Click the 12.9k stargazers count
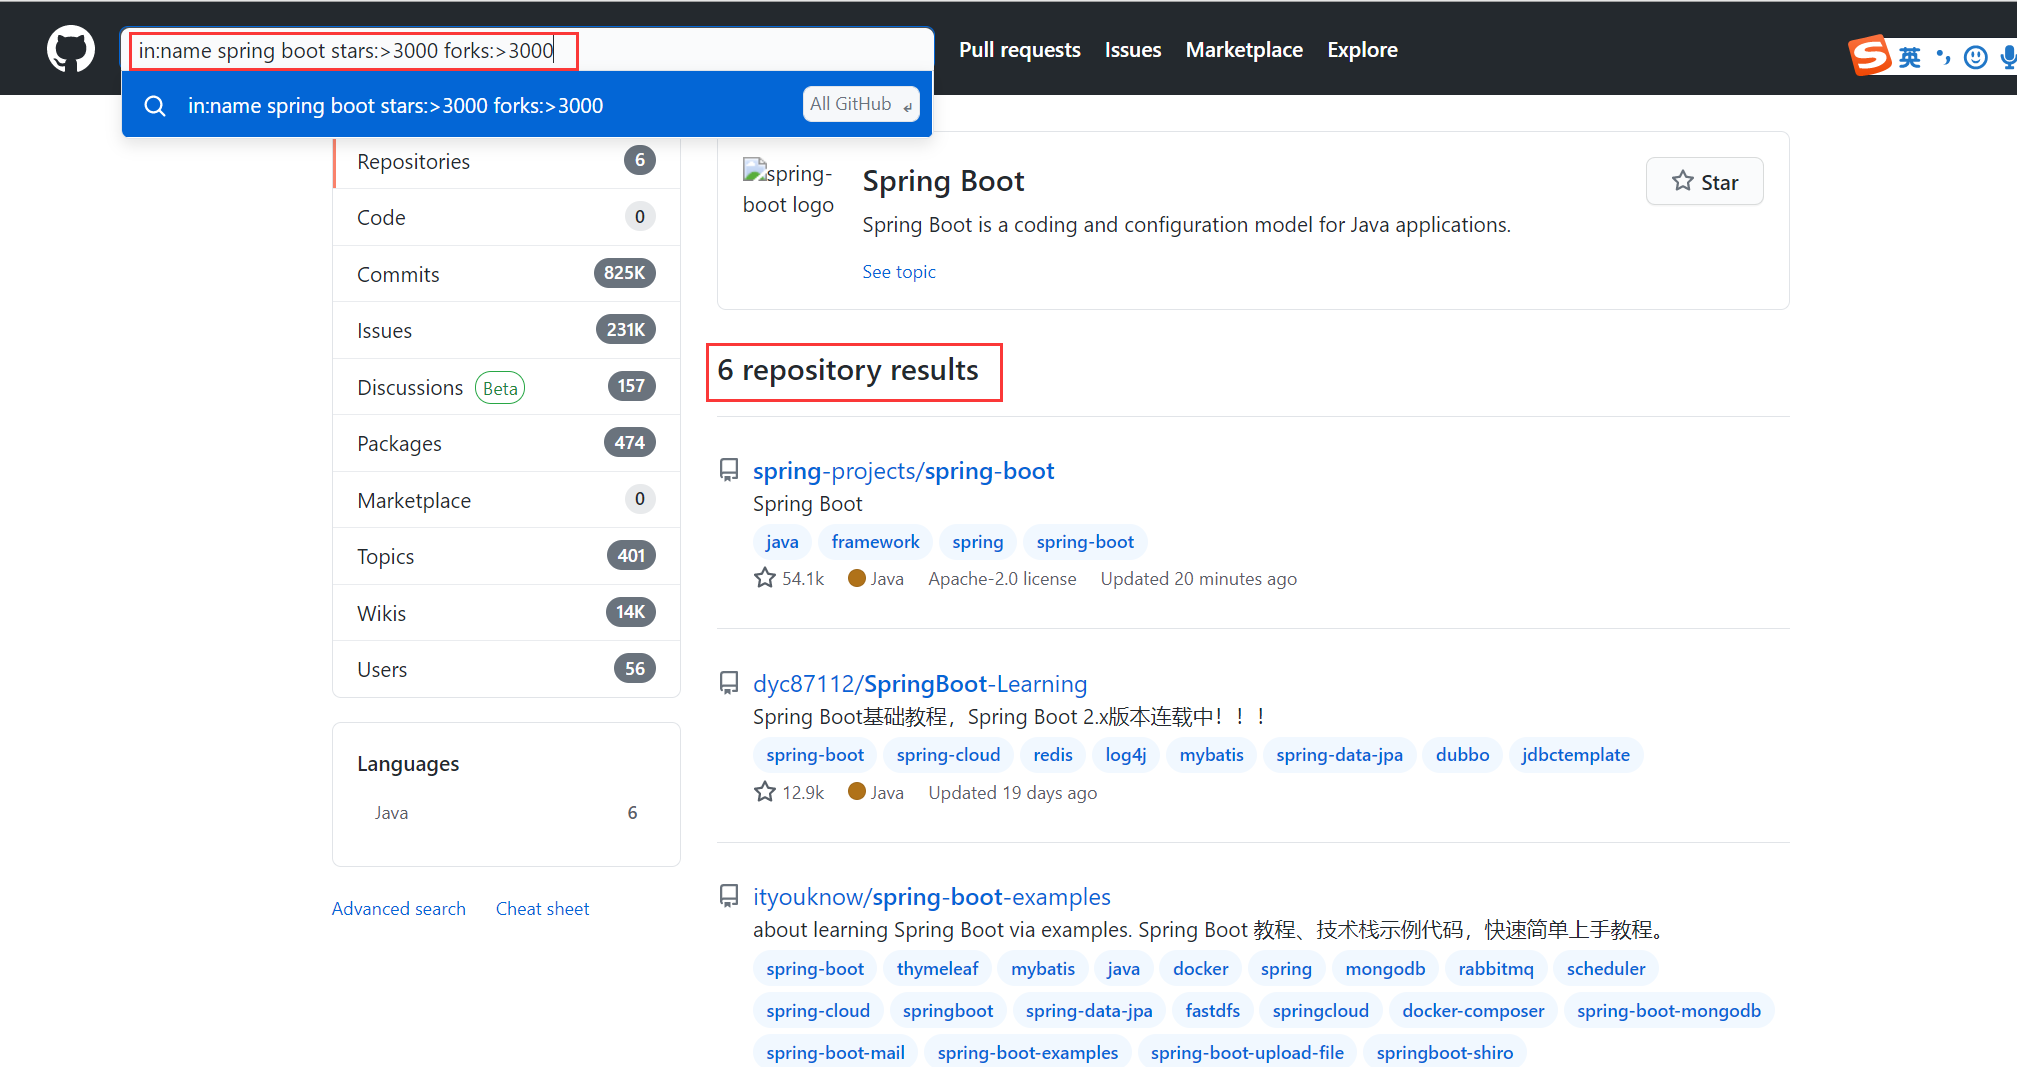 point(803,792)
